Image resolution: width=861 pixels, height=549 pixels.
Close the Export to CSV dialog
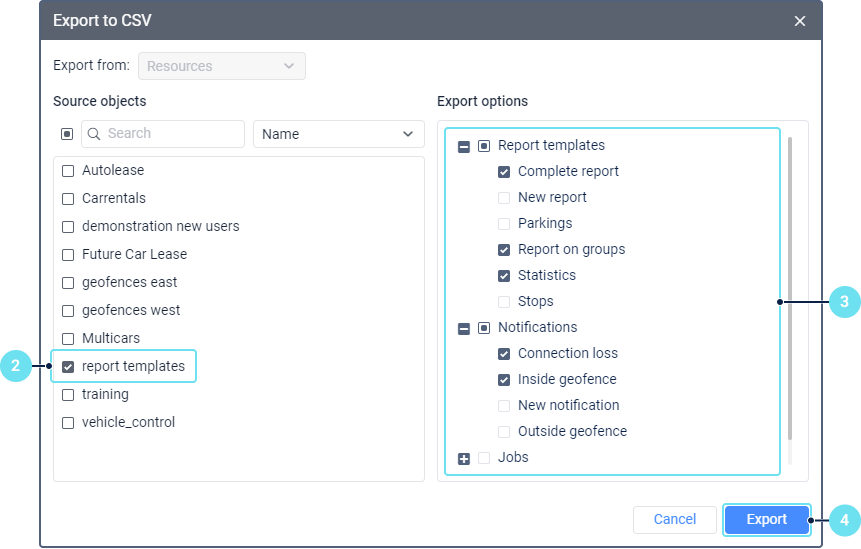799,21
